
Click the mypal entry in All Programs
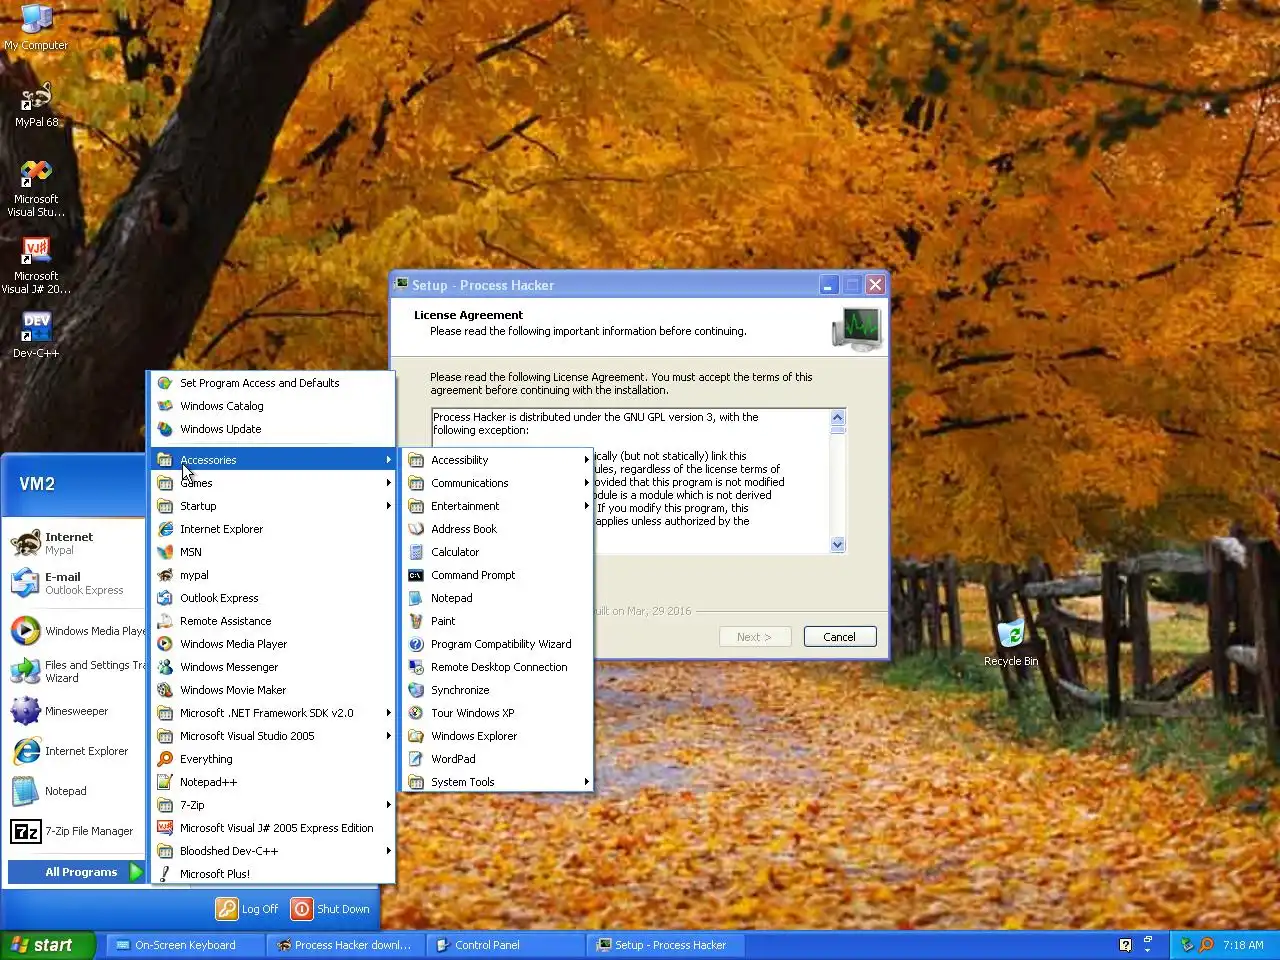tap(273, 575)
